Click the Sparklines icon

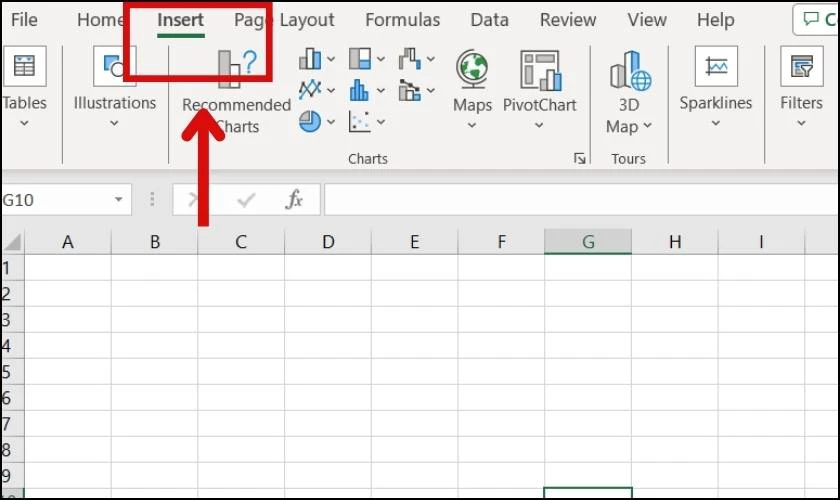click(x=716, y=66)
